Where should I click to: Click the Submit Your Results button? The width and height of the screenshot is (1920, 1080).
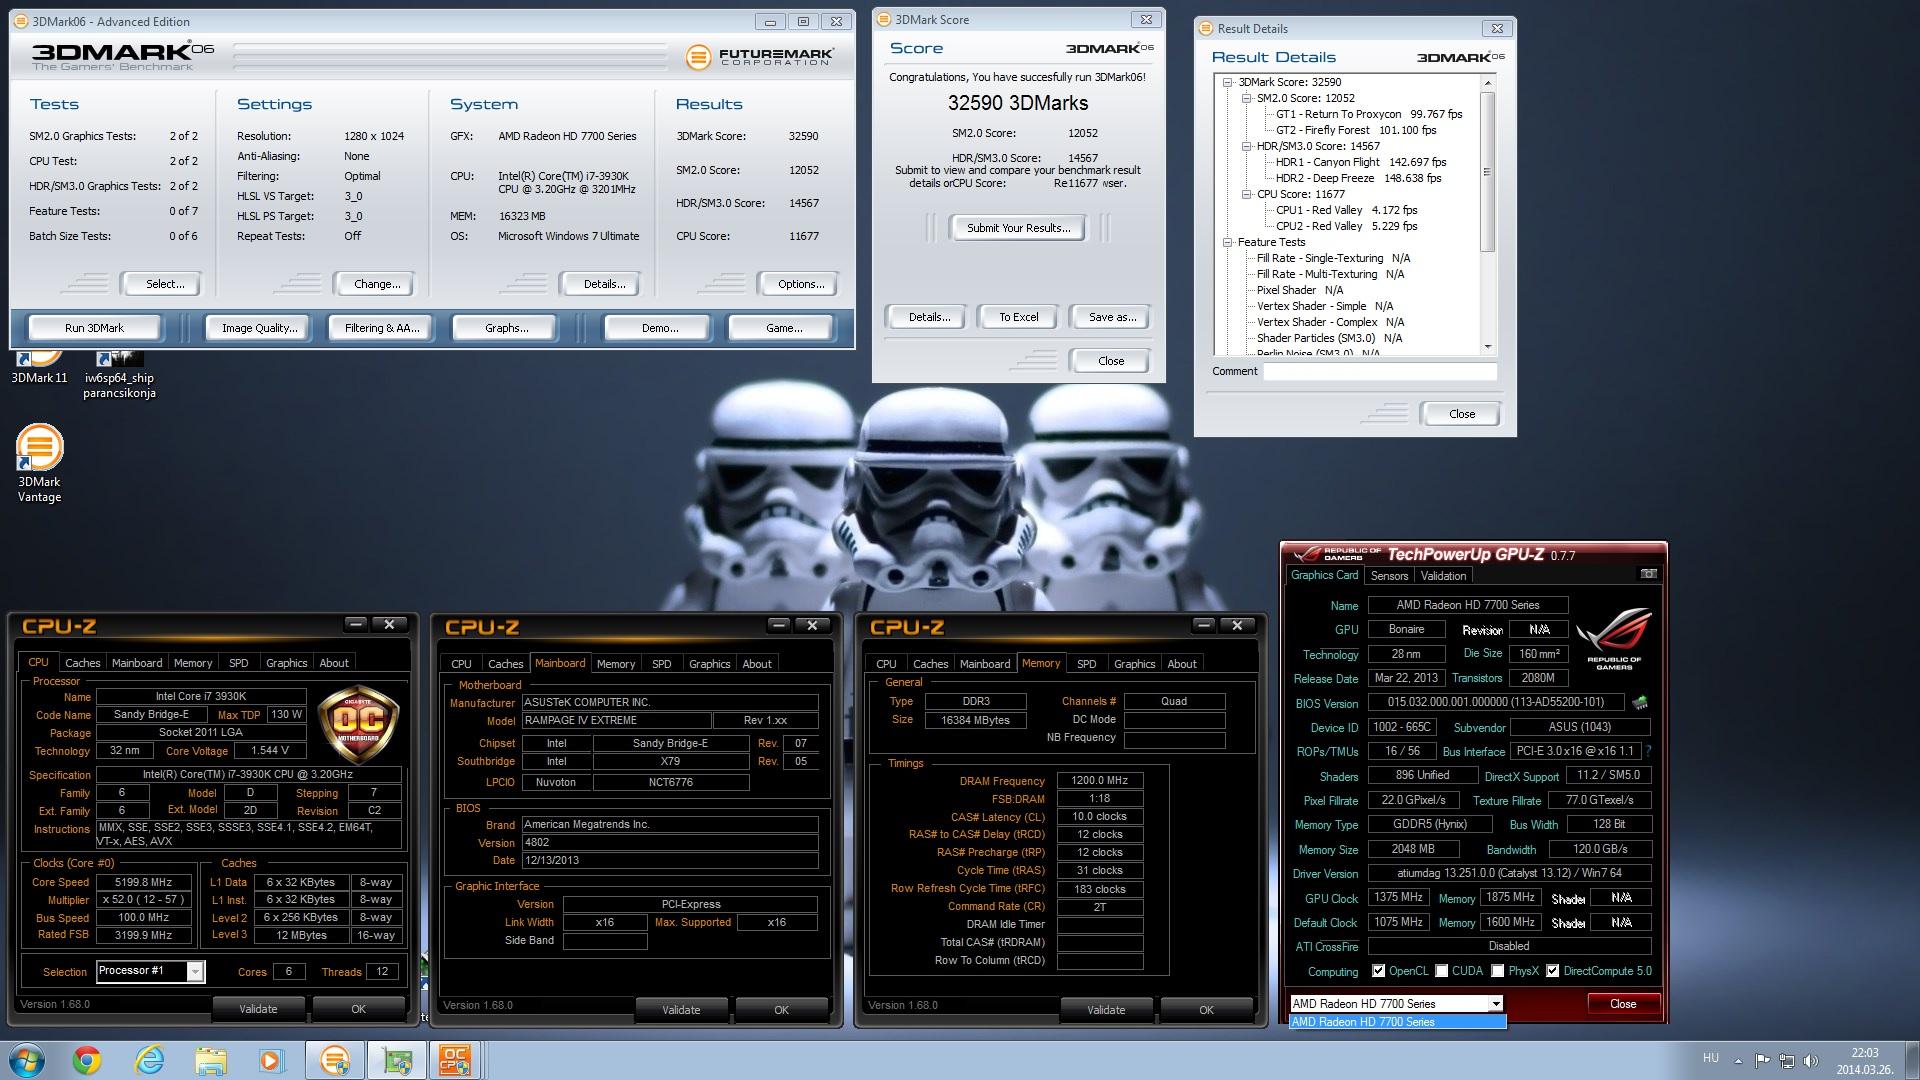pyautogui.click(x=1018, y=228)
